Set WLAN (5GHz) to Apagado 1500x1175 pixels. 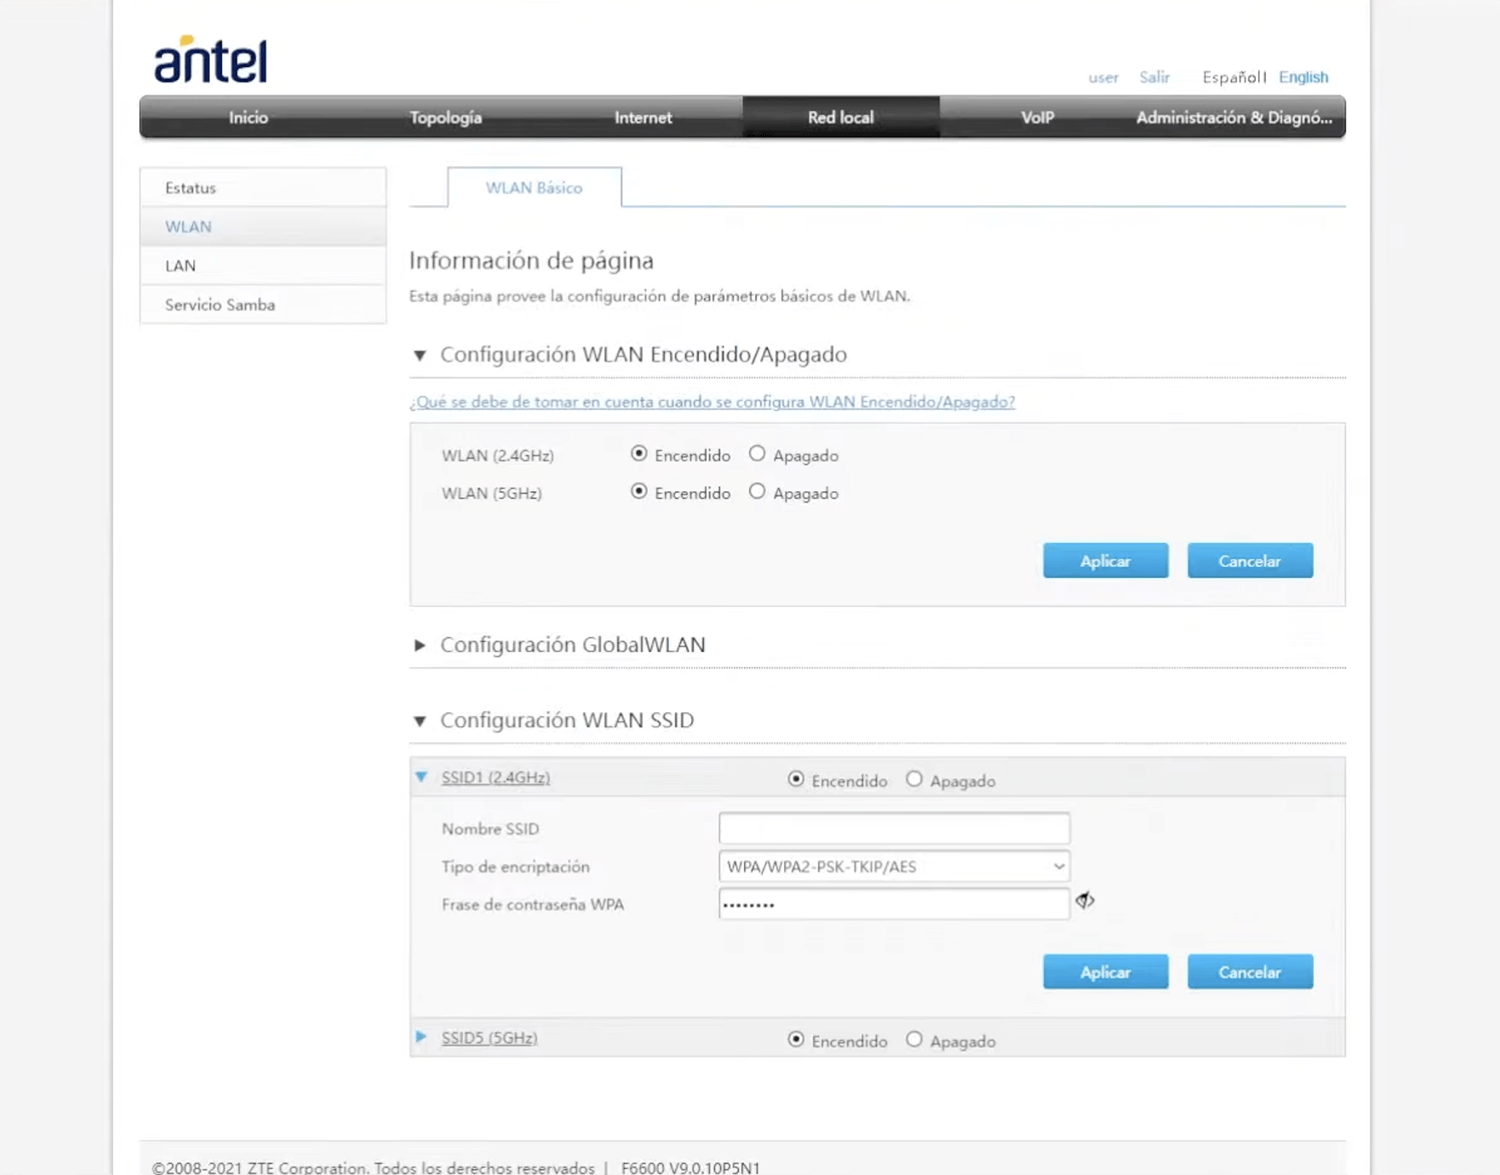click(x=757, y=492)
